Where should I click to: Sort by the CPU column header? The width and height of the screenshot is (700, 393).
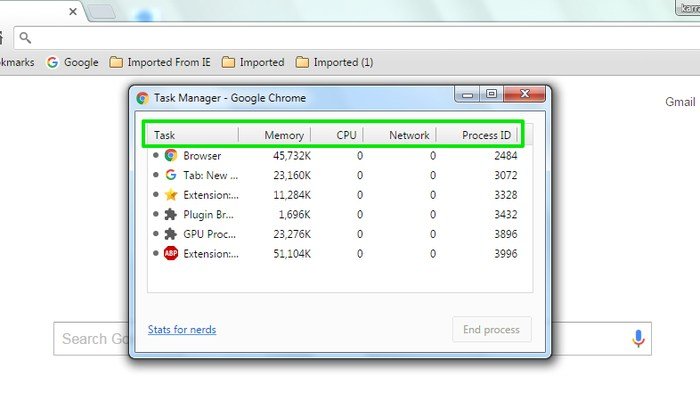(337, 135)
